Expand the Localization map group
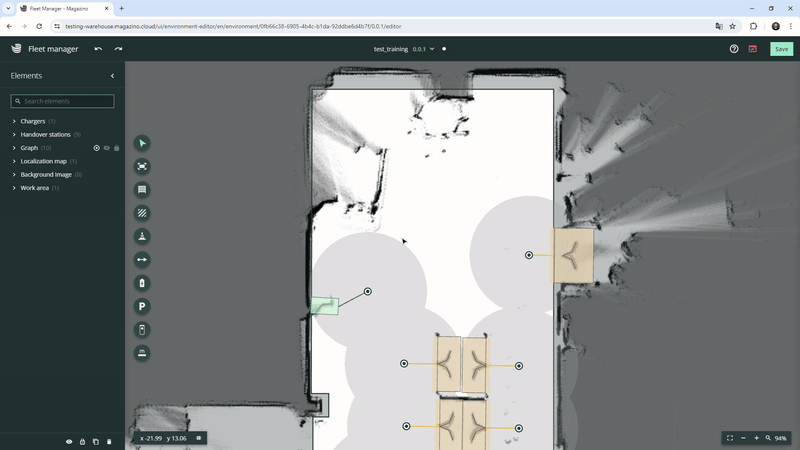 [x=14, y=161]
